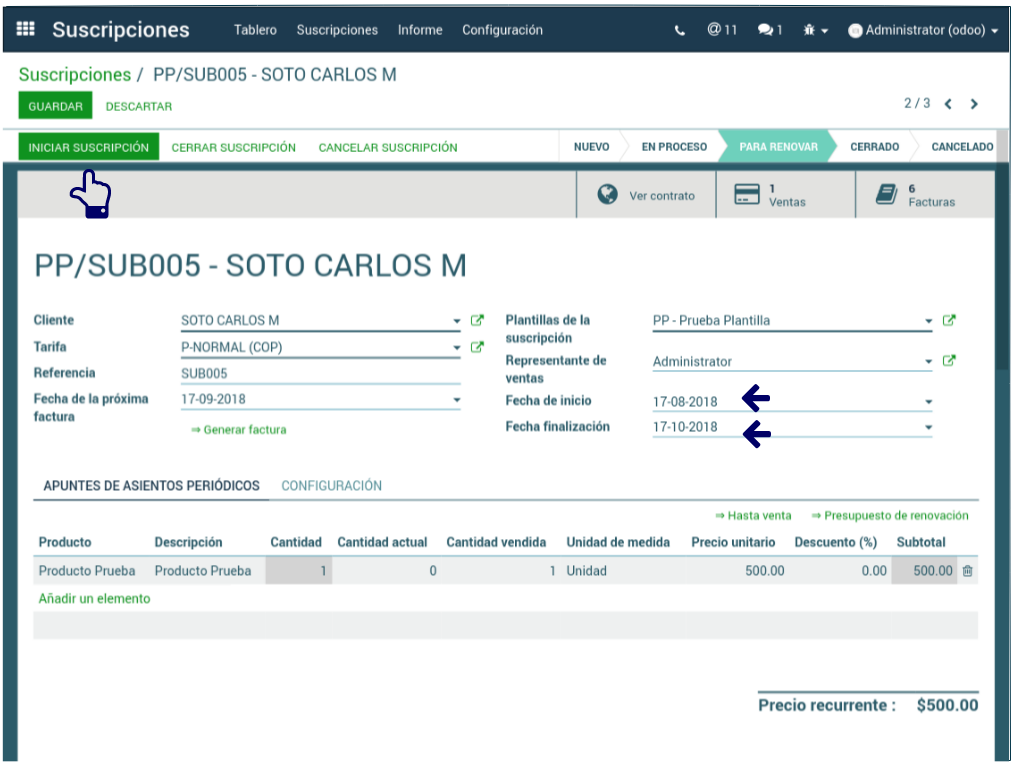The height and width of the screenshot is (767, 1023).
Task: Open the chat conversations icon
Action: point(769,30)
